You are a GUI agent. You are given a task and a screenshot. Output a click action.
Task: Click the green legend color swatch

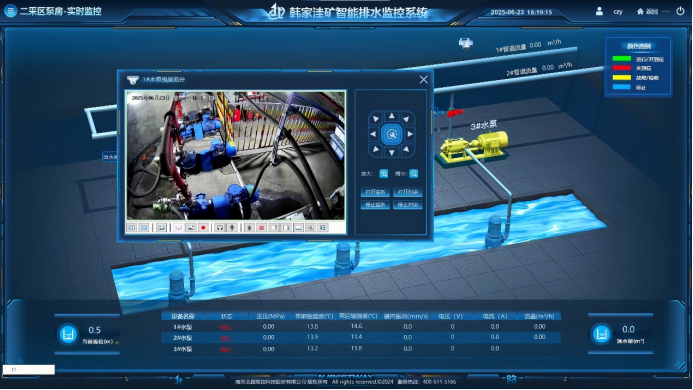point(621,58)
